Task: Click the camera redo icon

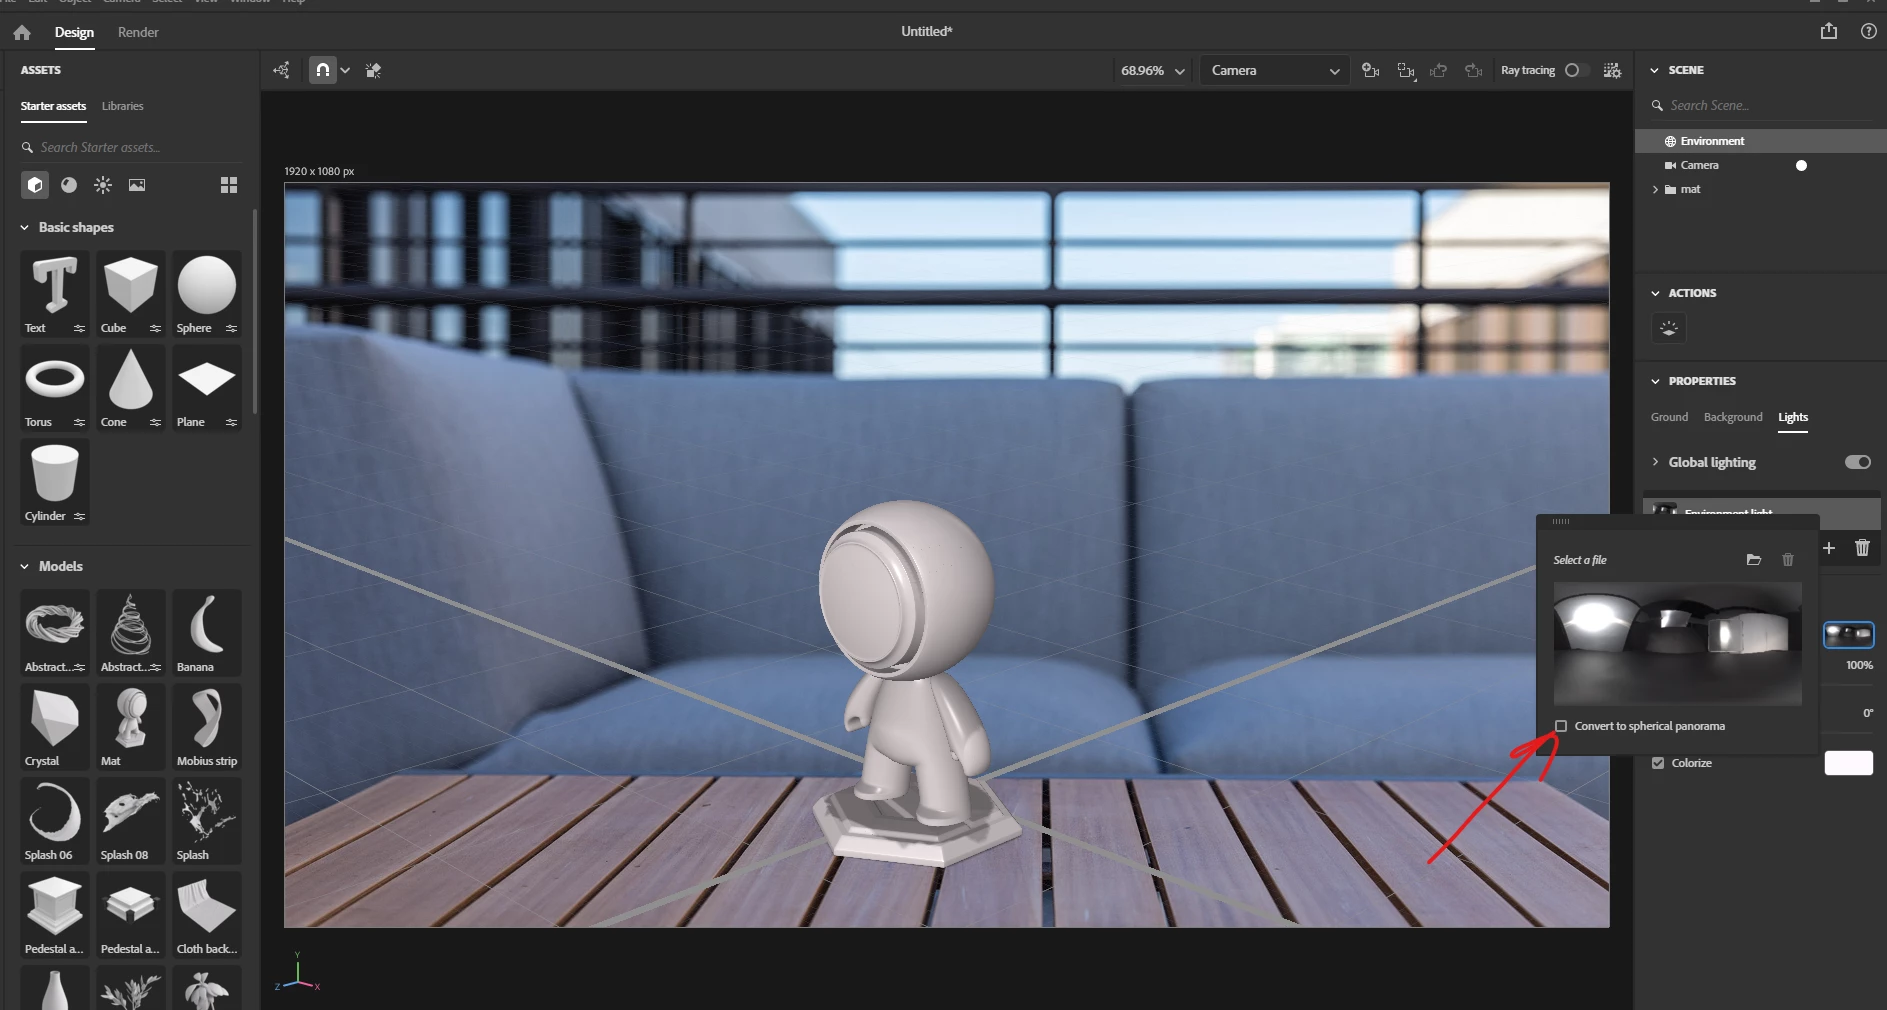Action: [x=1473, y=70]
